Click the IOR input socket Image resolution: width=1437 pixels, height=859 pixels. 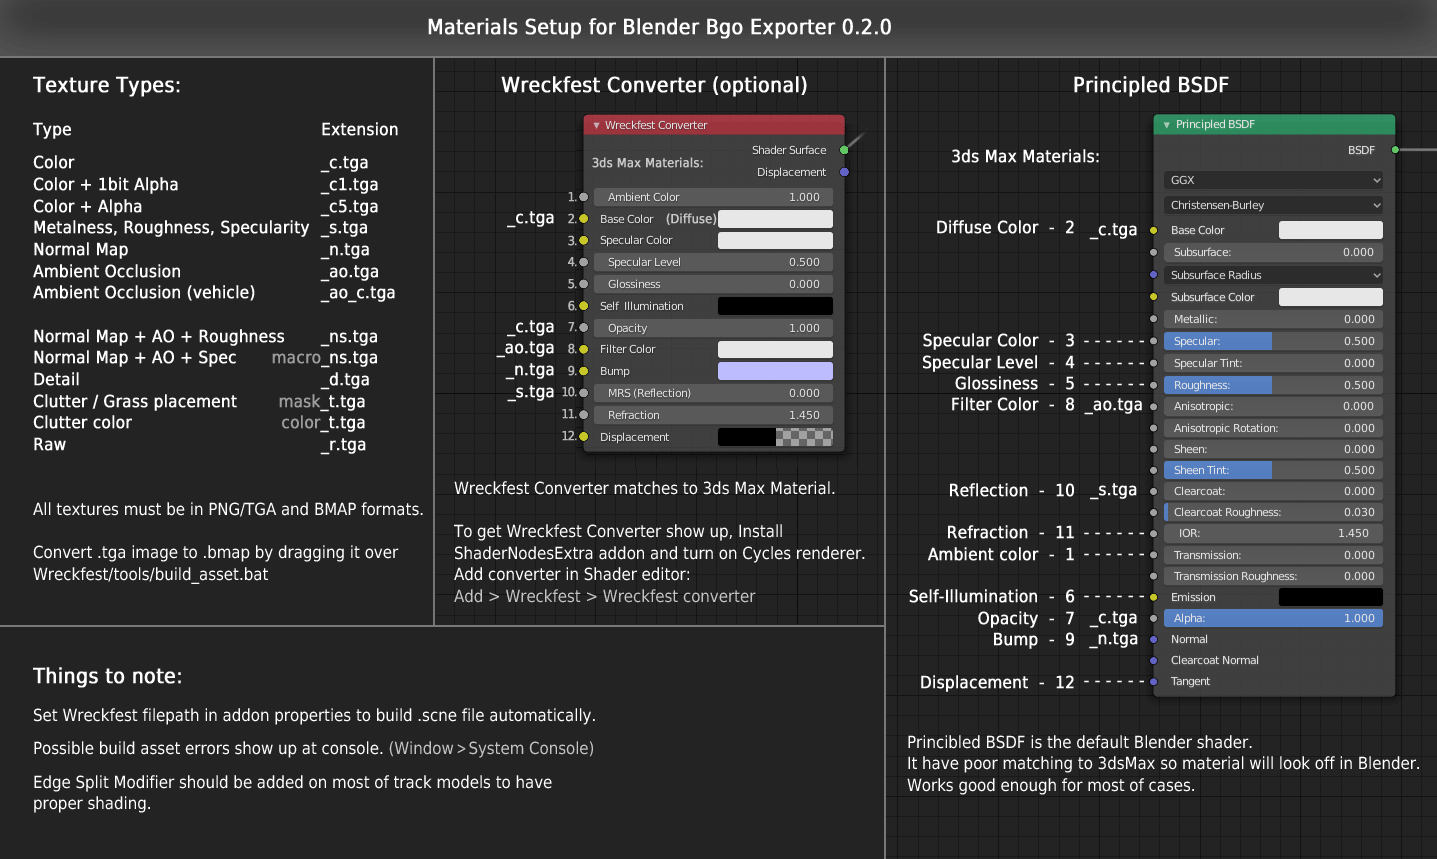click(1153, 533)
